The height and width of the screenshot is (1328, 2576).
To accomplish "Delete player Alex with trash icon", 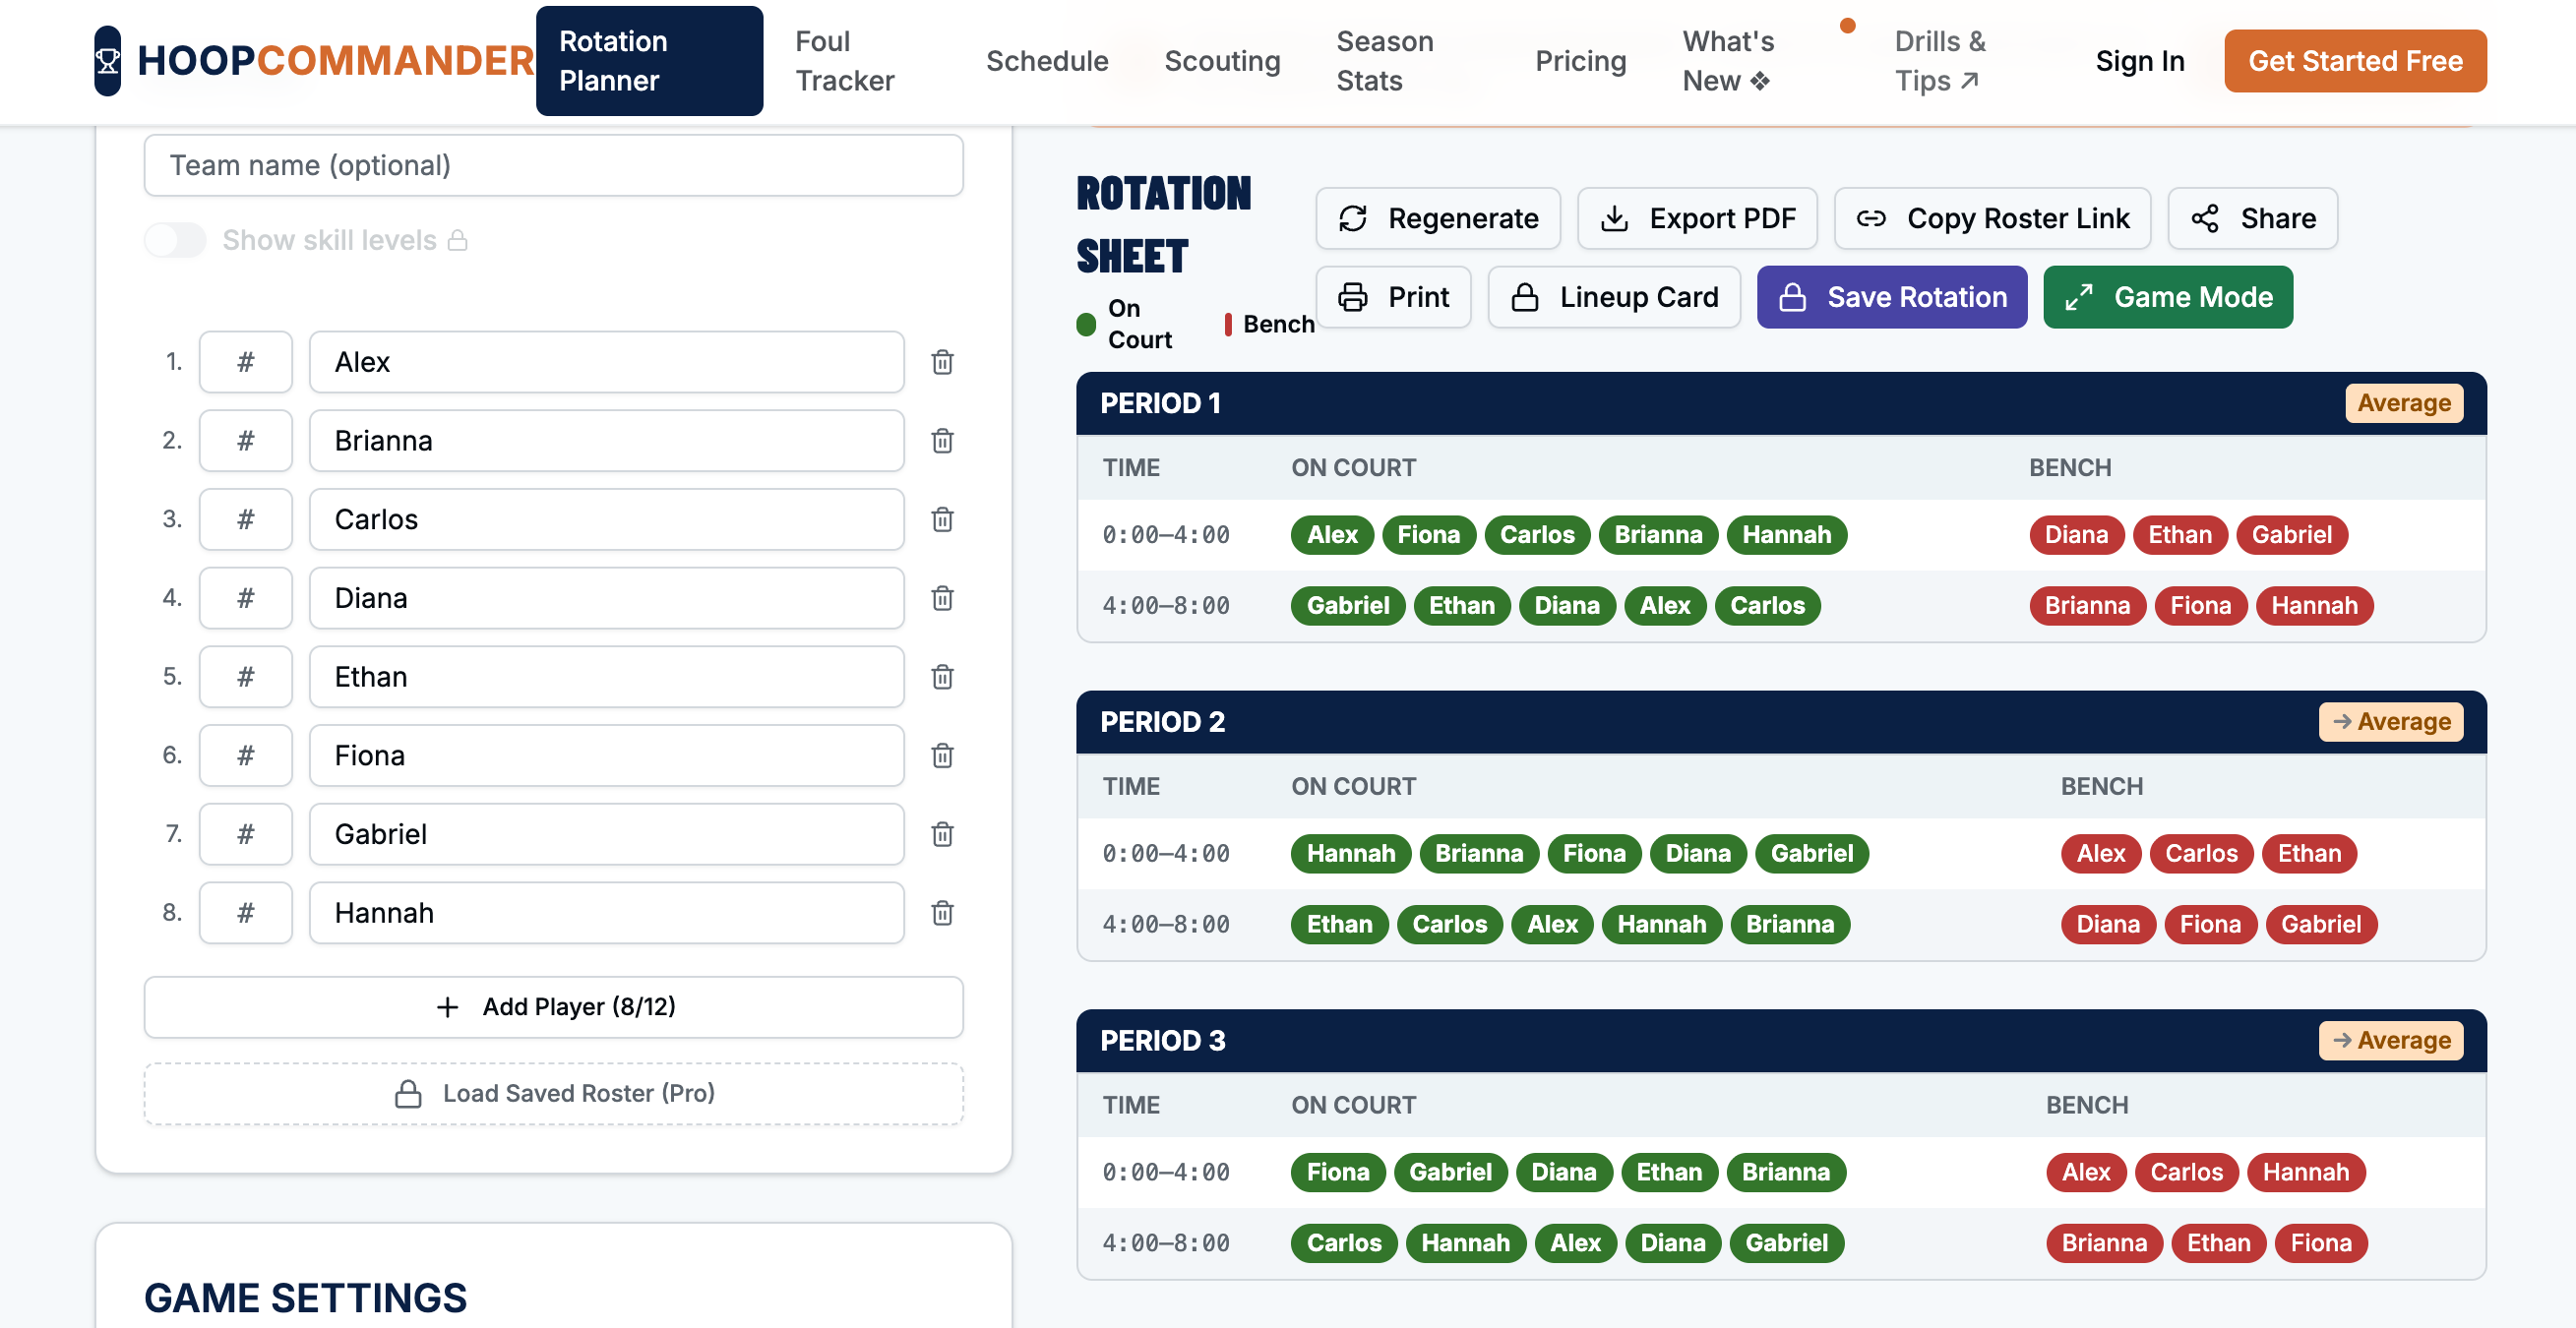I will tap(942, 362).
